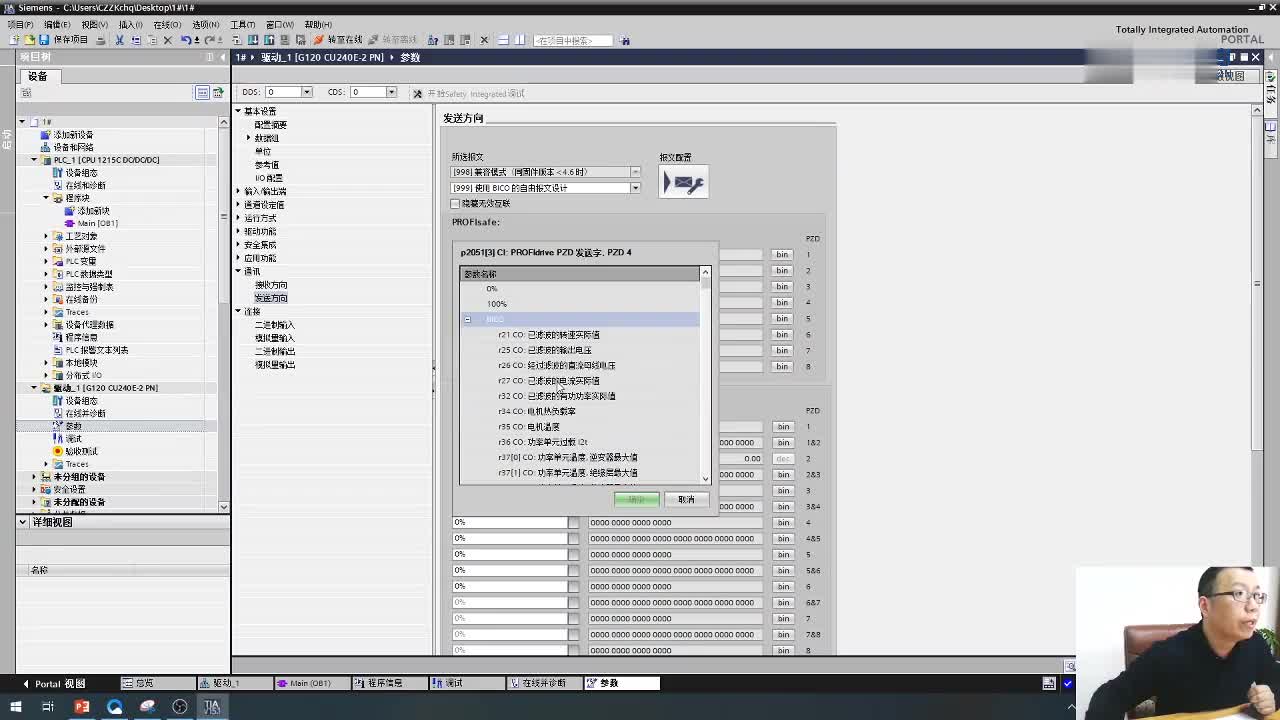Click the bin button for send PZD 1
Image resolution: width=1280 pixels, height=720 pixels.
782,255
